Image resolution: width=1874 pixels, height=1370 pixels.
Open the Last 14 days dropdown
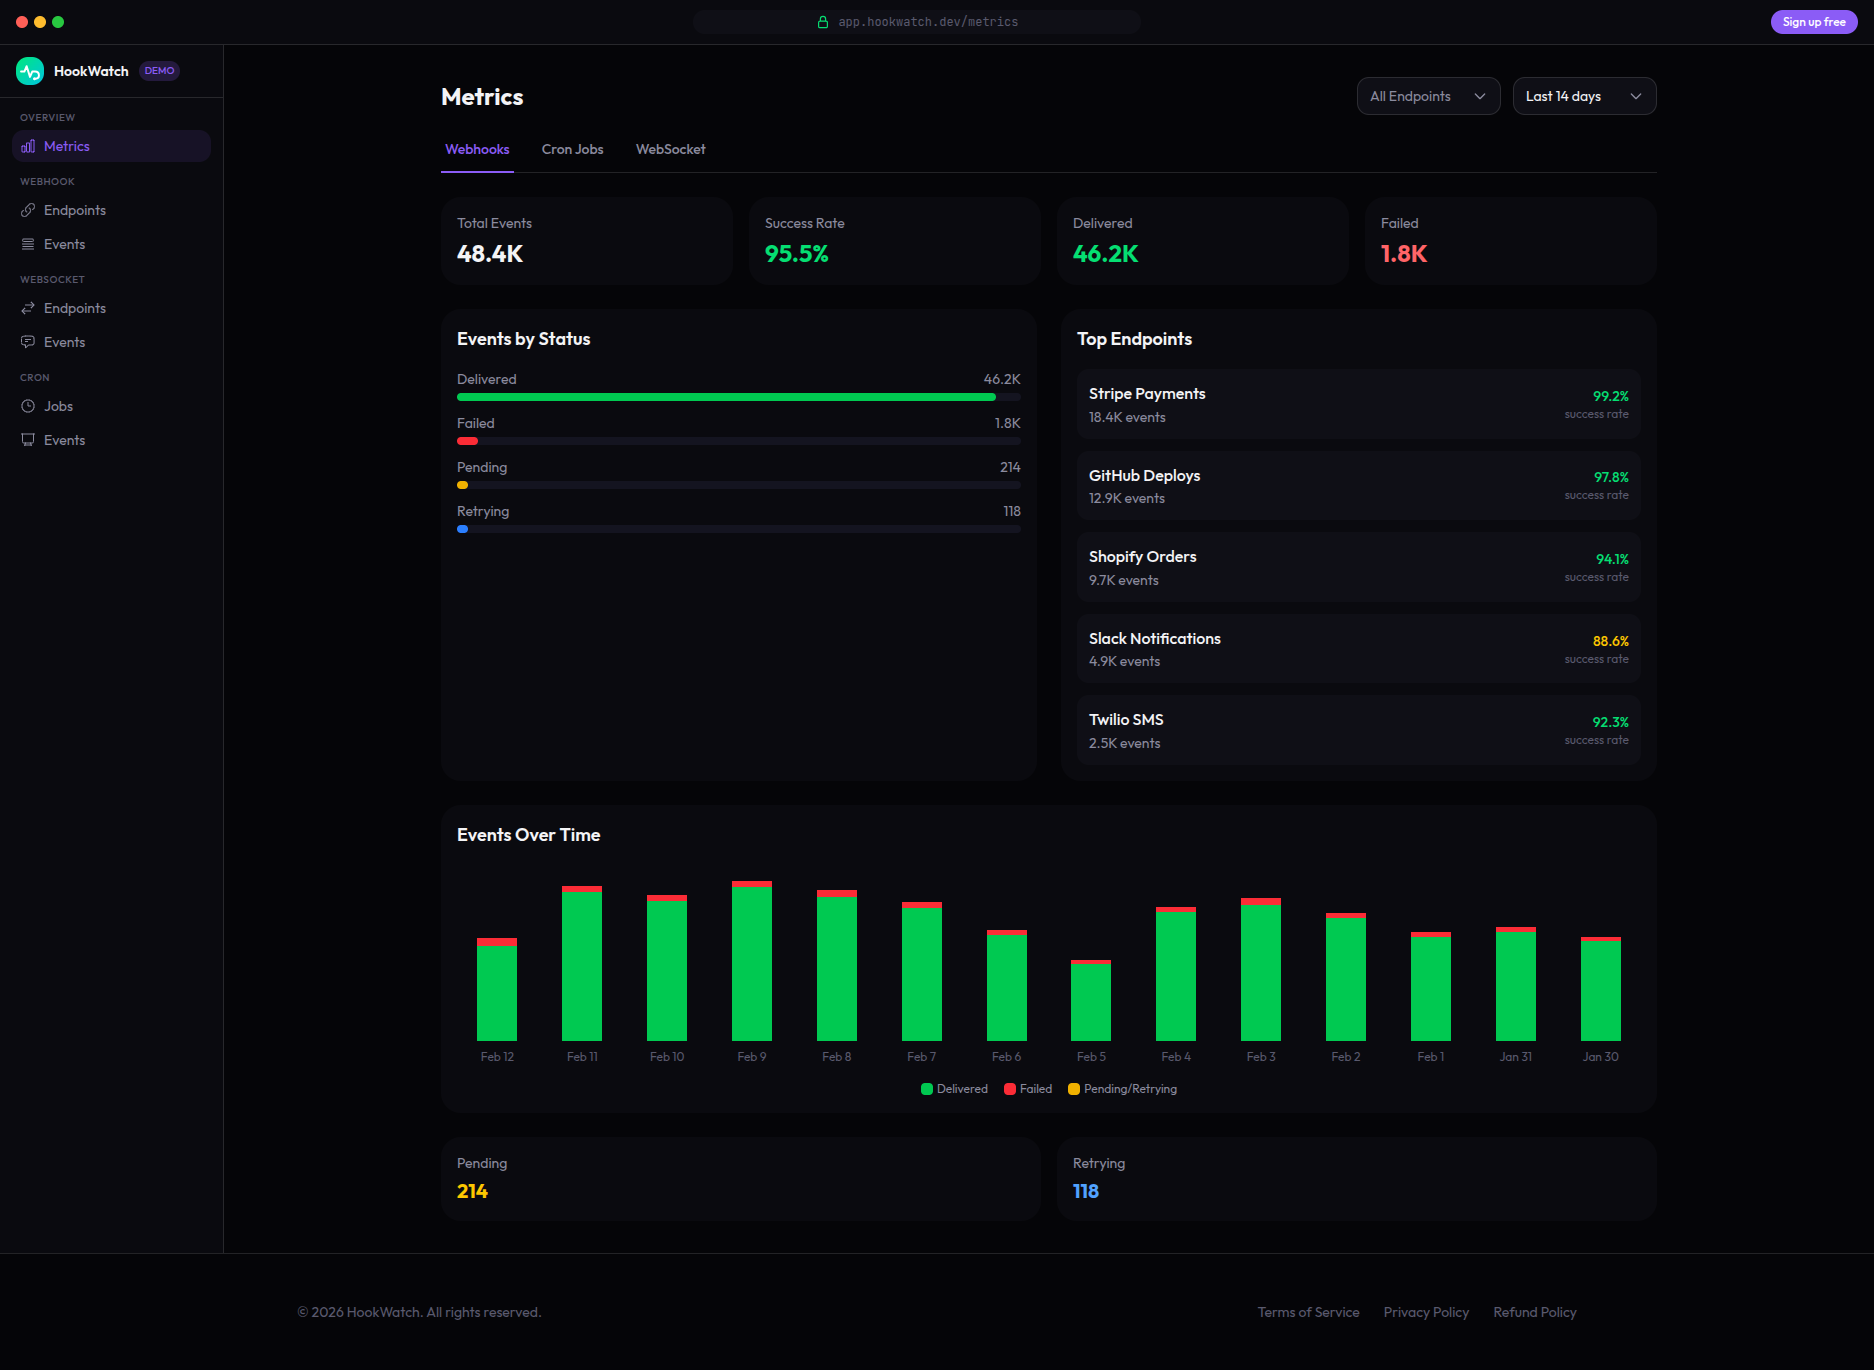coord(1584,96)
